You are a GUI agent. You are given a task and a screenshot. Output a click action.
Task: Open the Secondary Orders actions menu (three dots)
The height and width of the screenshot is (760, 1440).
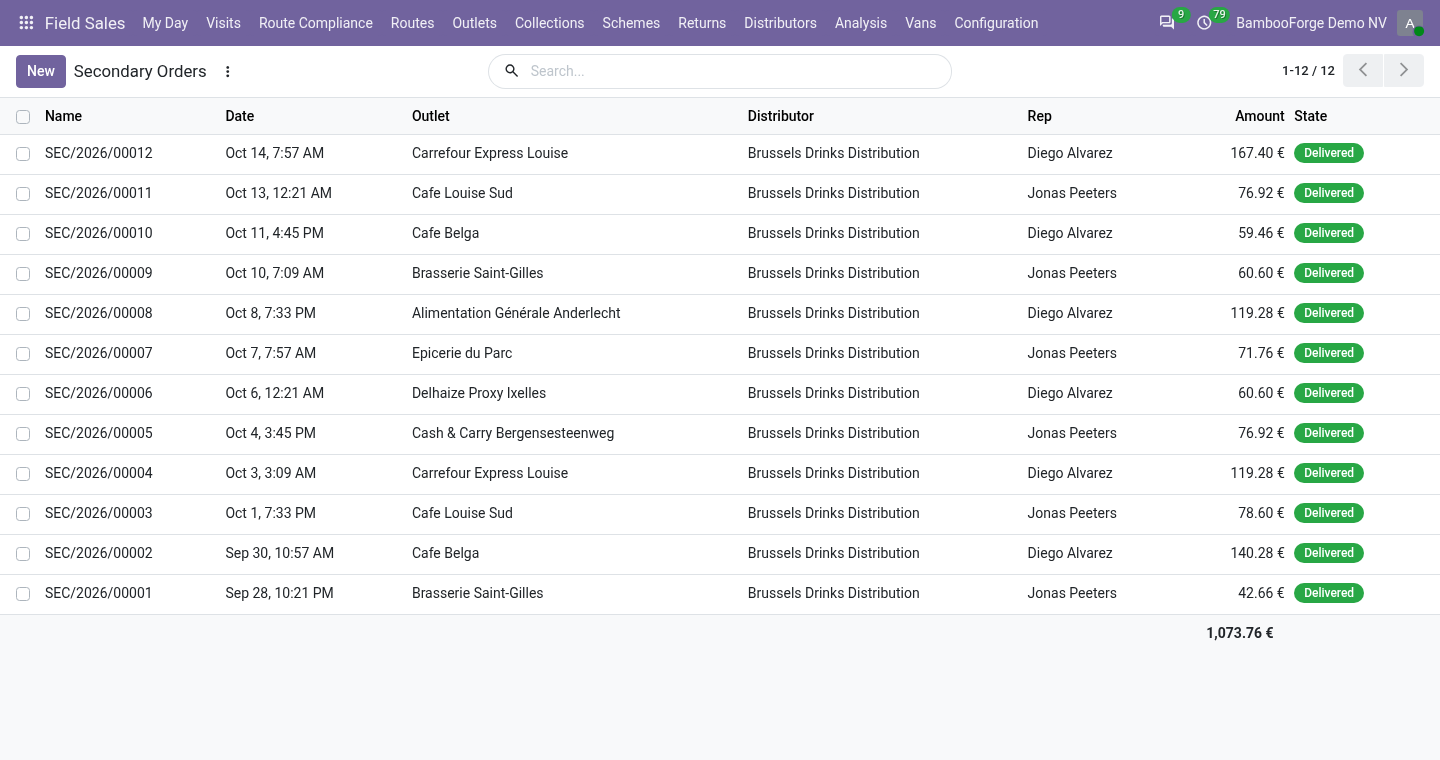(227, 72)
